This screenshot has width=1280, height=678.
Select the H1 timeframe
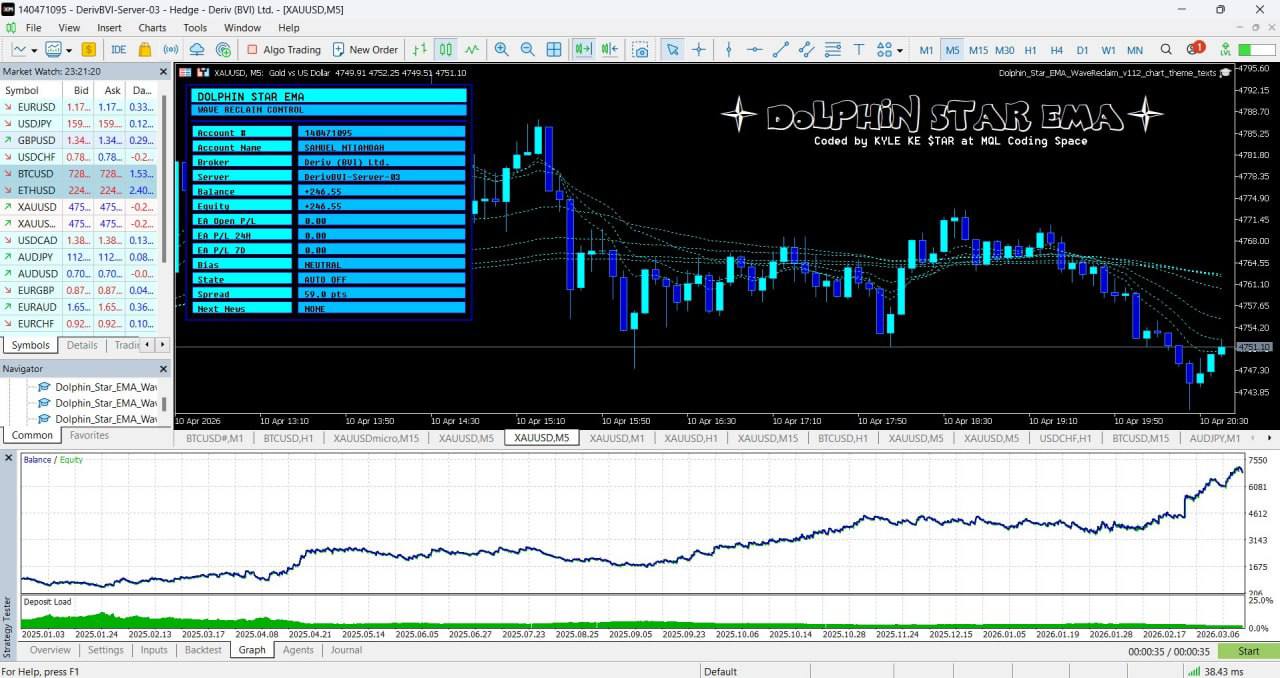point(1031,49)
